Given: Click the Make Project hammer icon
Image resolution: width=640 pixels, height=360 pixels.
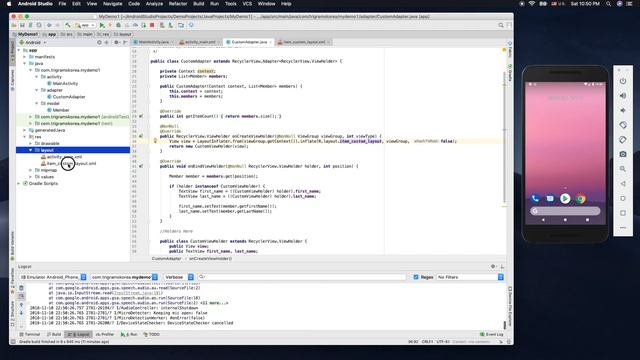Looking at the screenshot, I should point(68,25).
